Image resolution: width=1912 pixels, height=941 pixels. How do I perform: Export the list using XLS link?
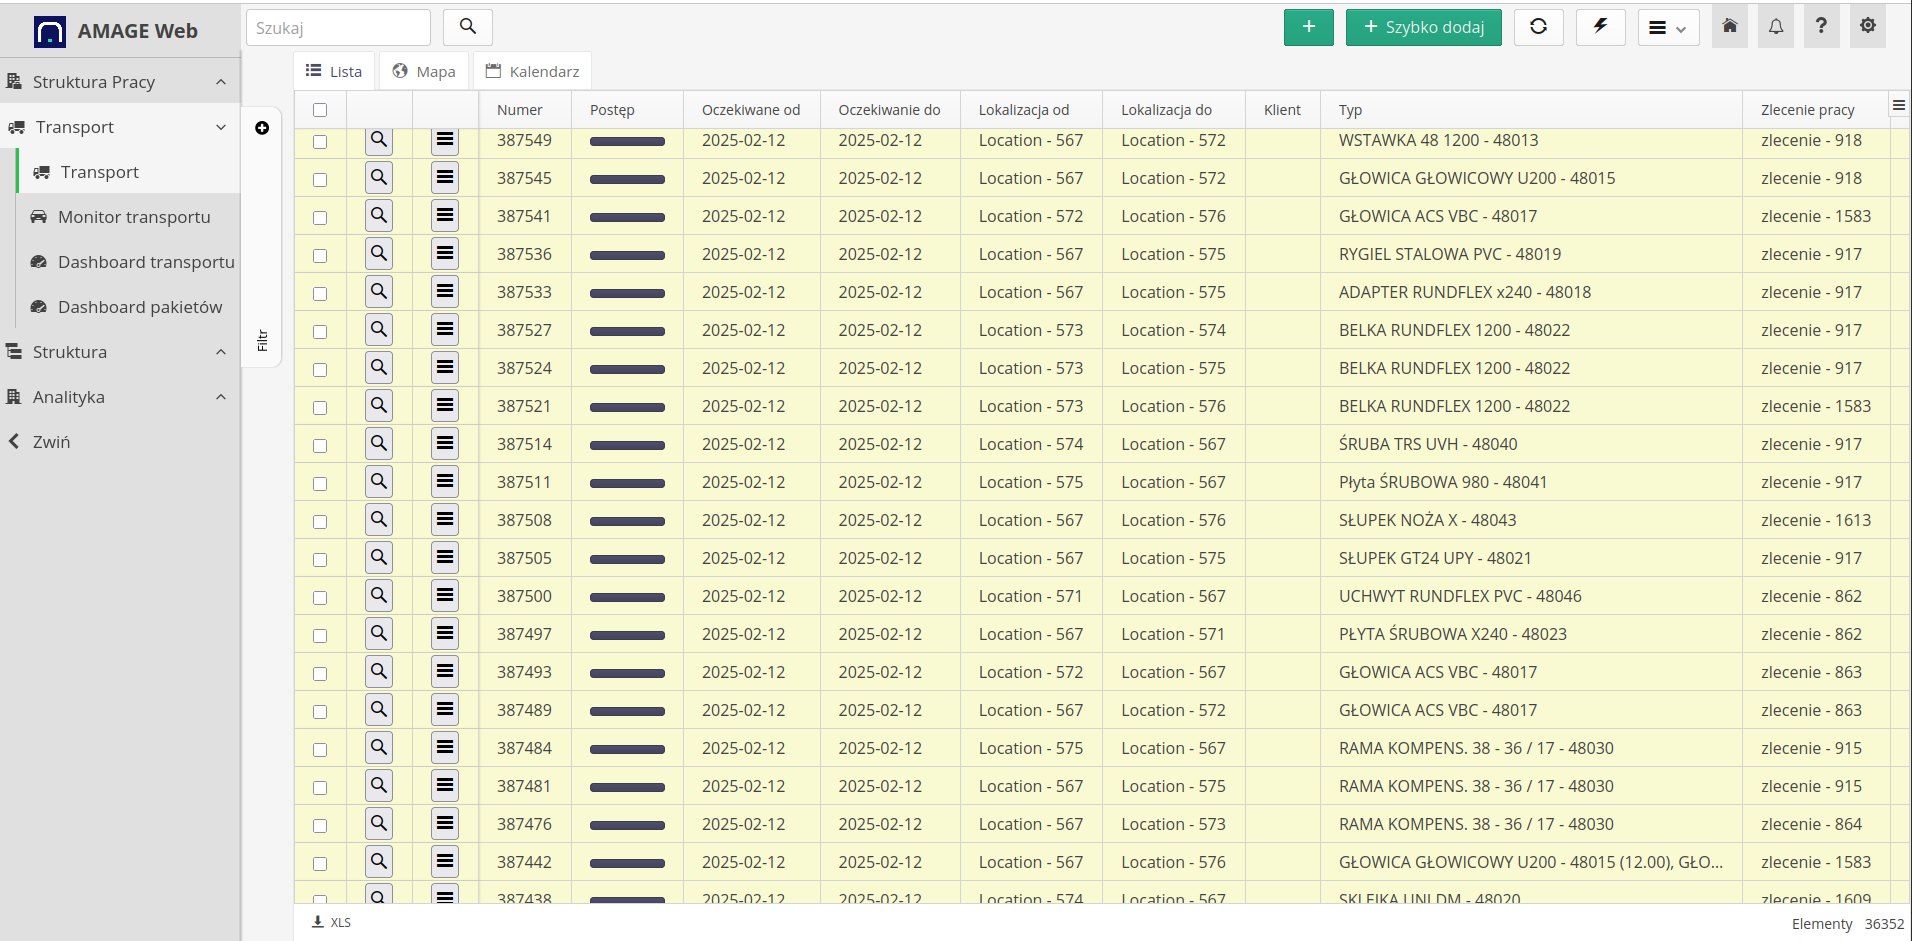(332, 922)
